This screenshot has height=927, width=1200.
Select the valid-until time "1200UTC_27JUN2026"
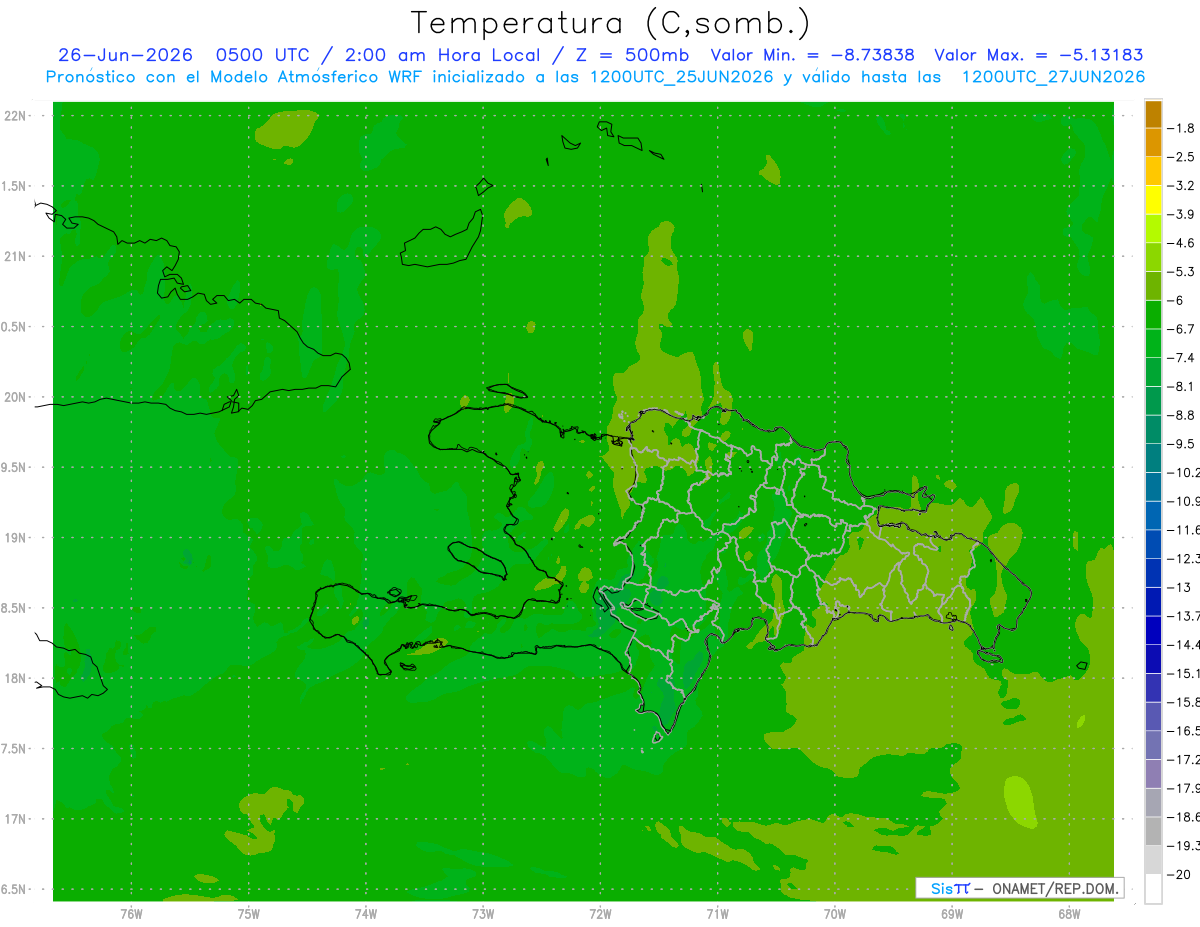point(1053,77)
